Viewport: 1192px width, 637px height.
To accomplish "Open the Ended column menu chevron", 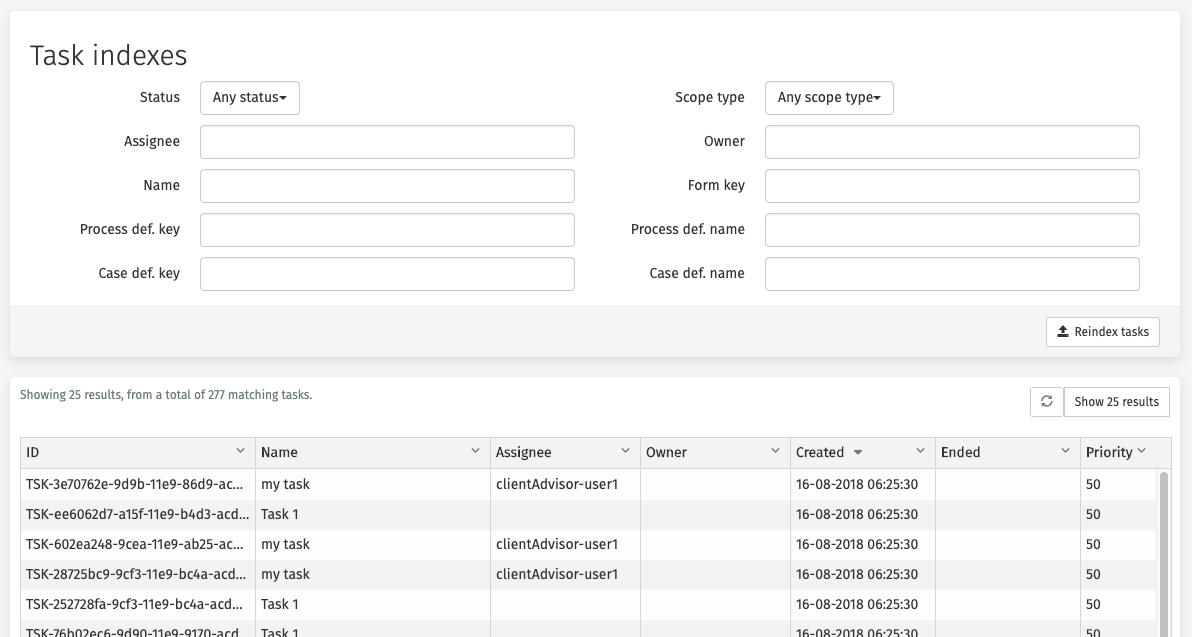I will (x=1065, y=452).
